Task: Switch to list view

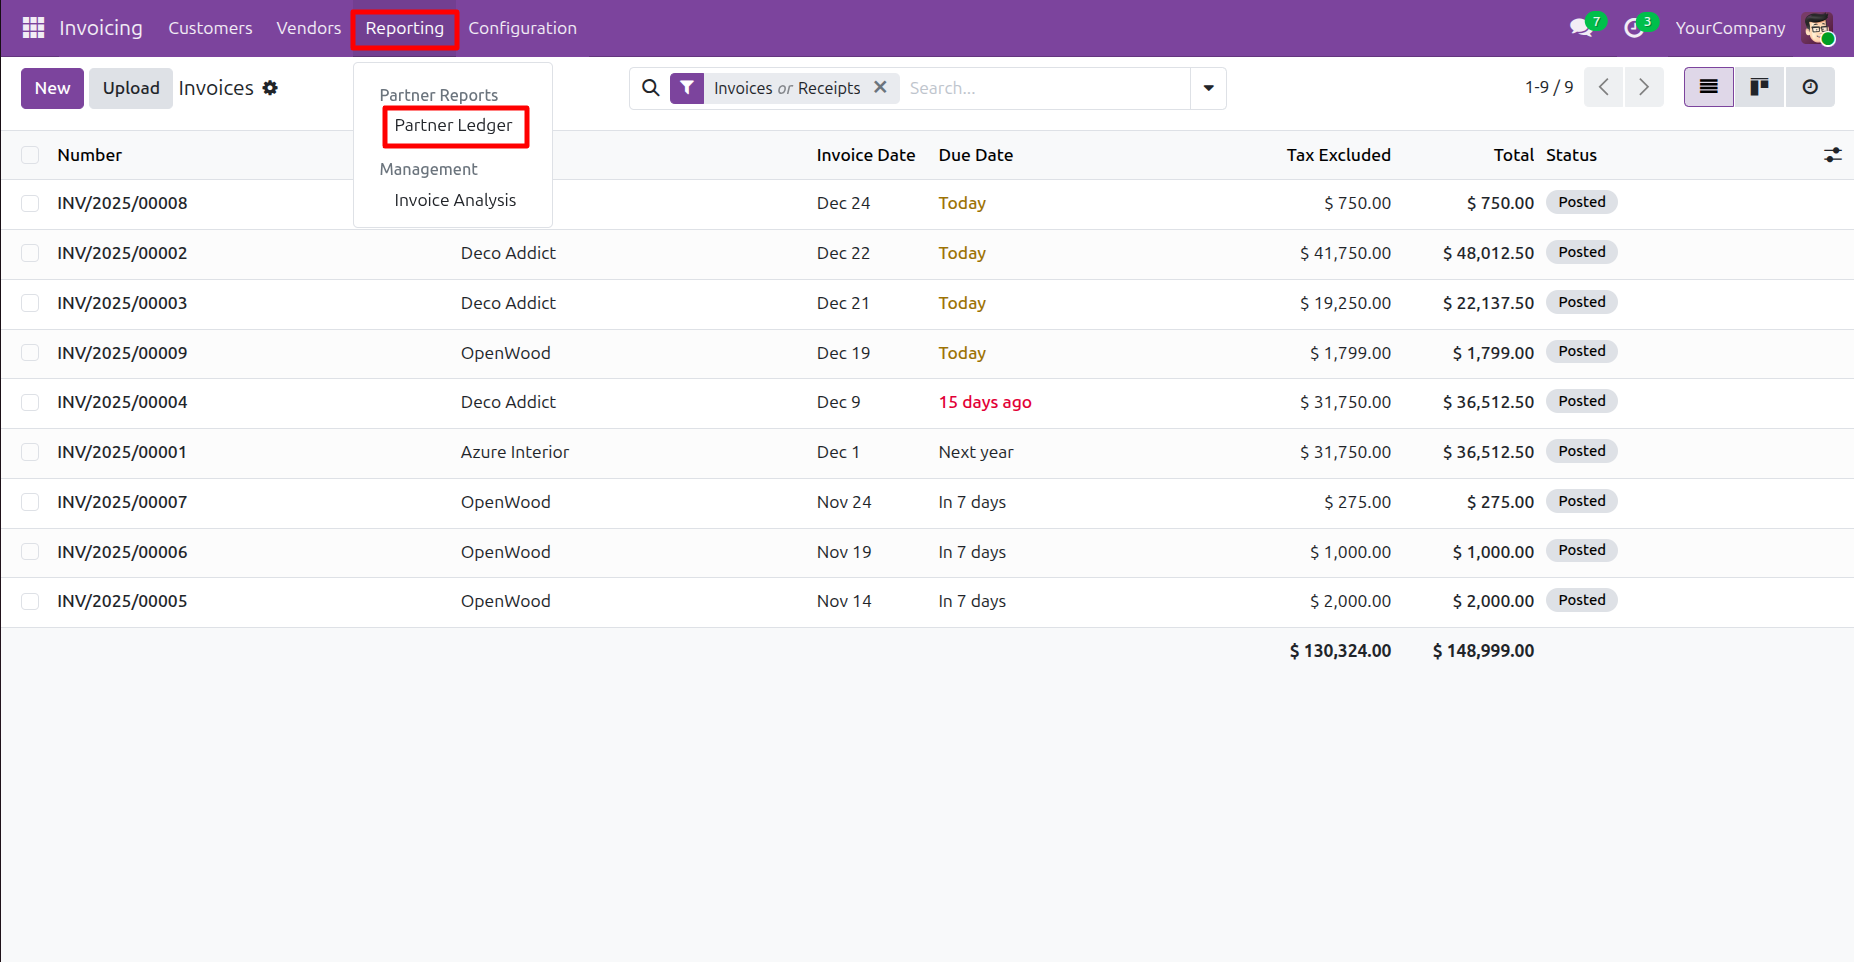Action: pyautogui.click(x=1708, y=88)
